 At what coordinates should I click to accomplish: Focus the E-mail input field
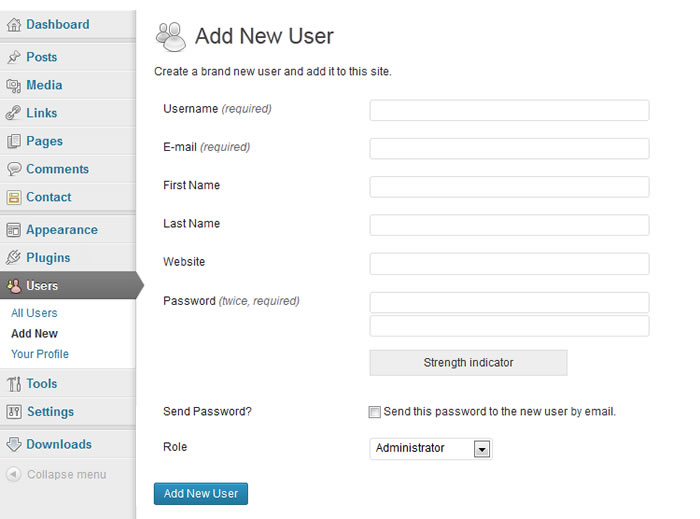click(x=509, y=148)
